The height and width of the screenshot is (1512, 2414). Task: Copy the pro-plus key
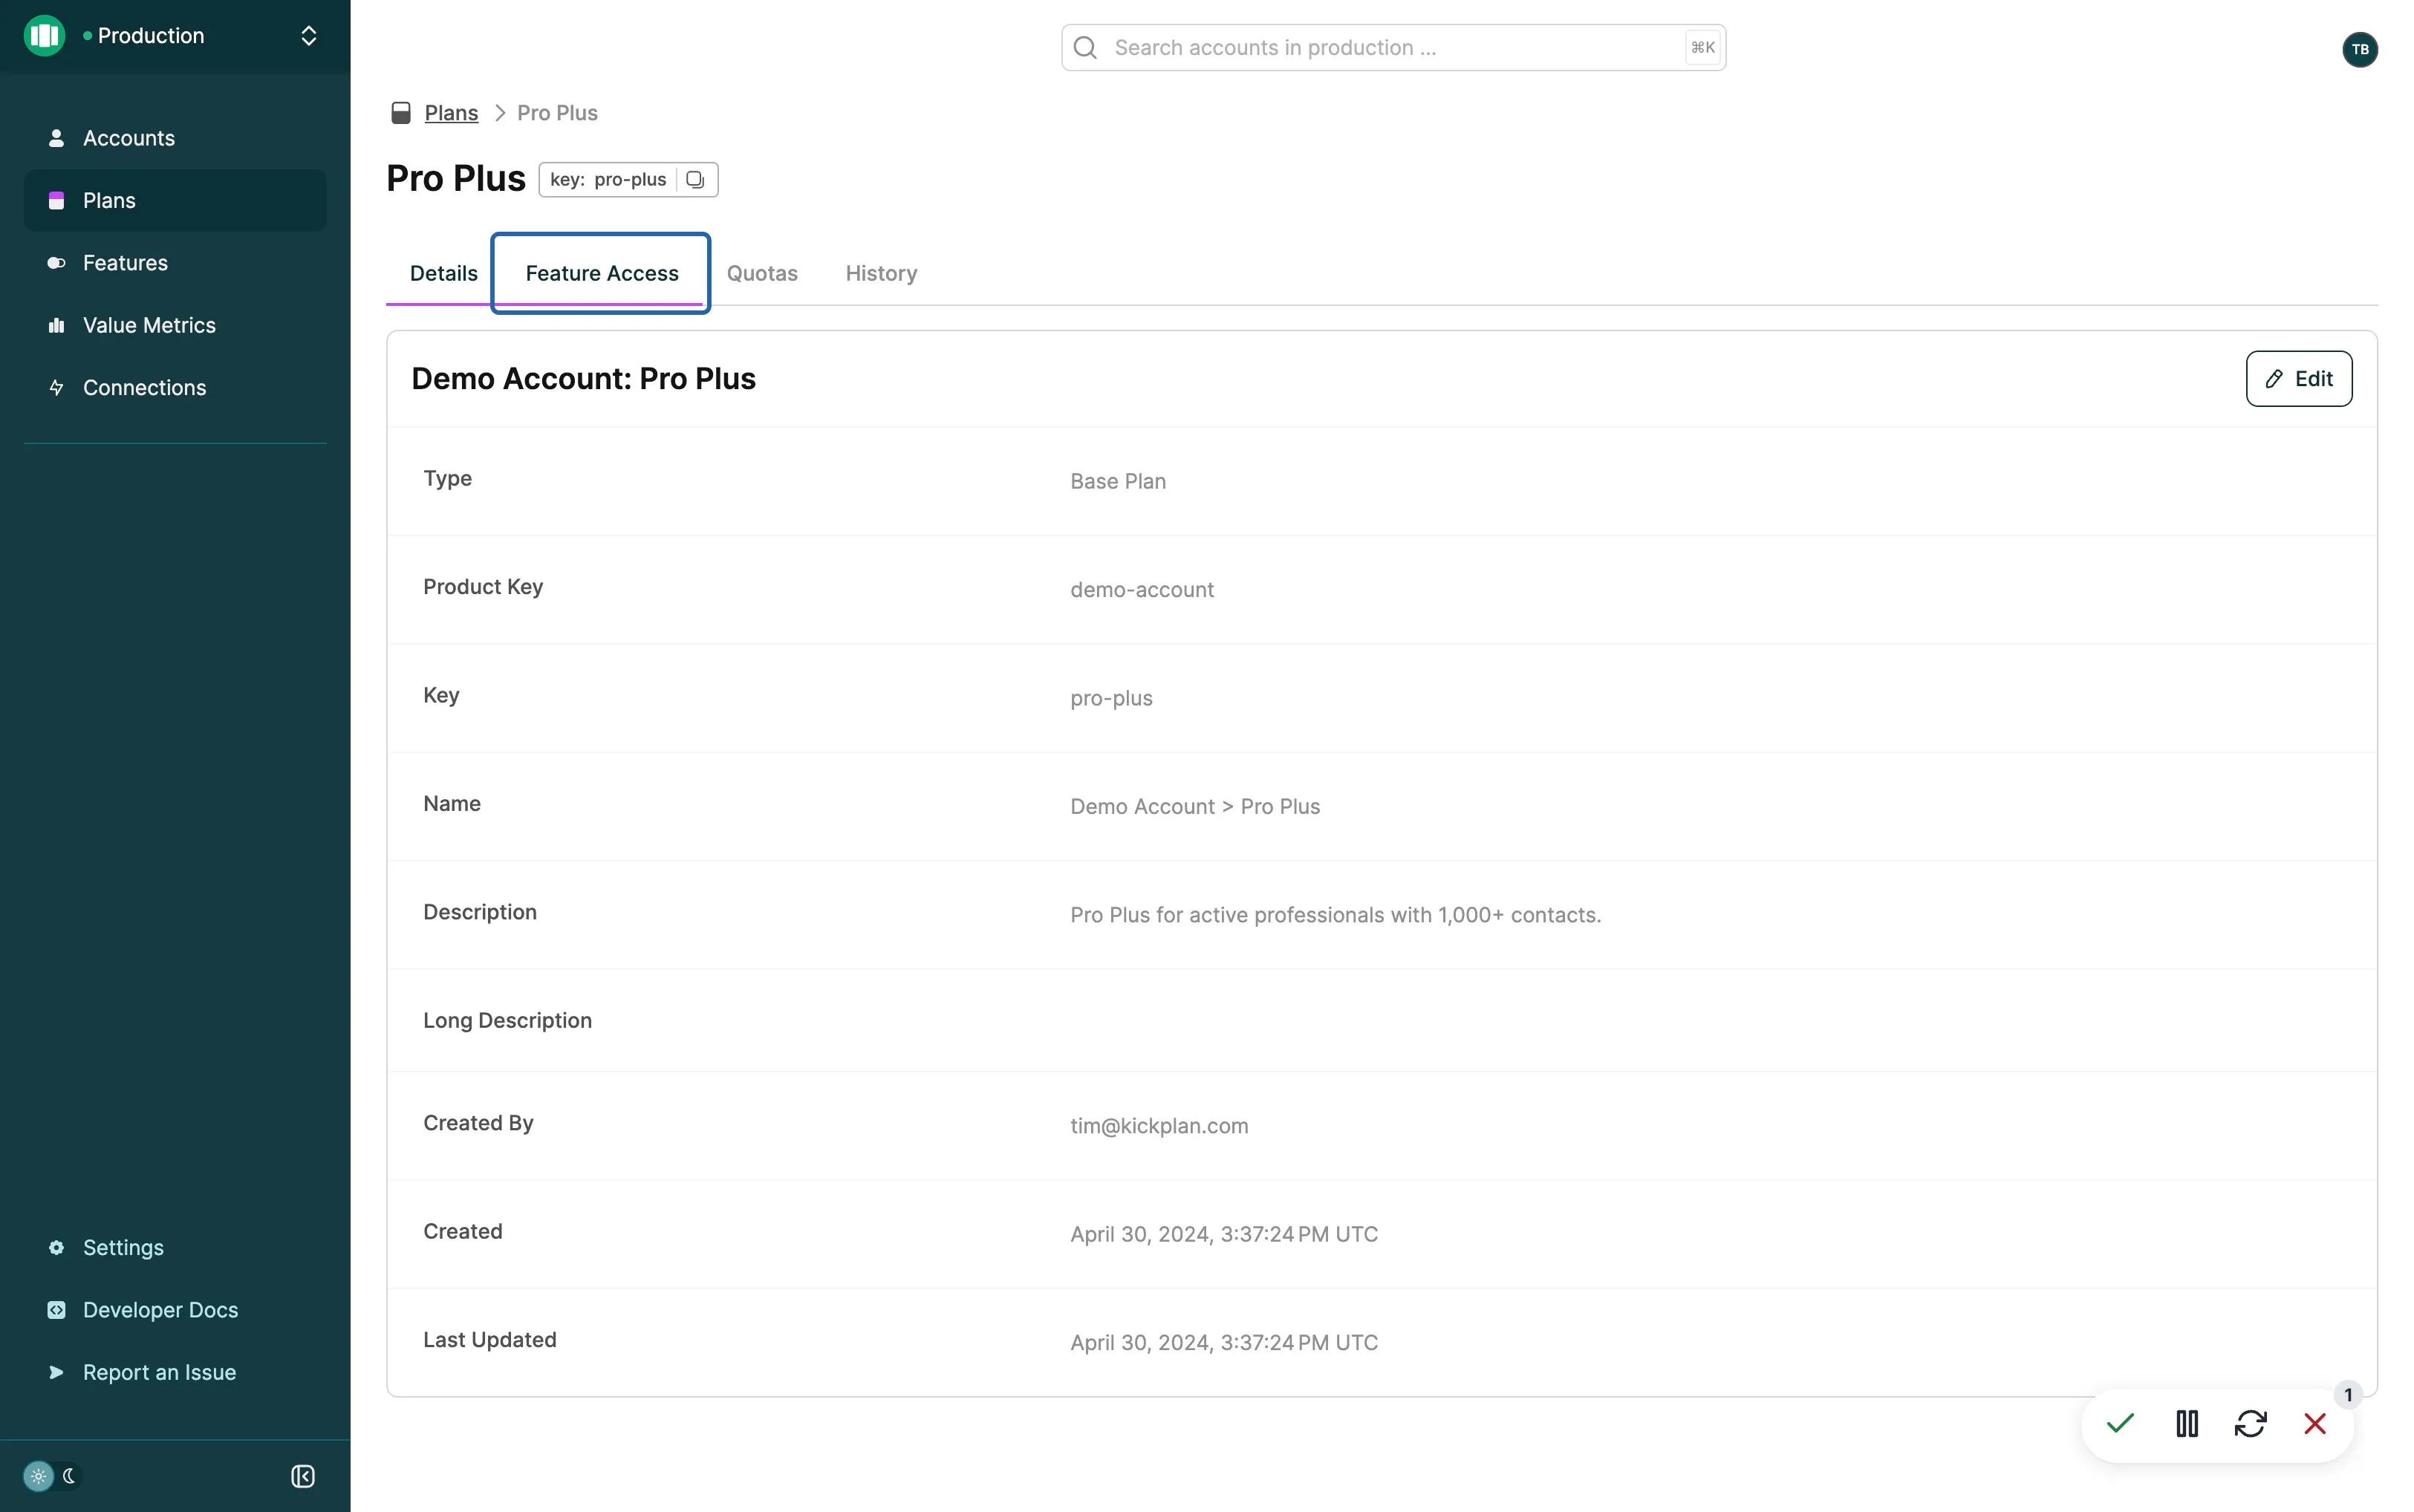point(695,180)
